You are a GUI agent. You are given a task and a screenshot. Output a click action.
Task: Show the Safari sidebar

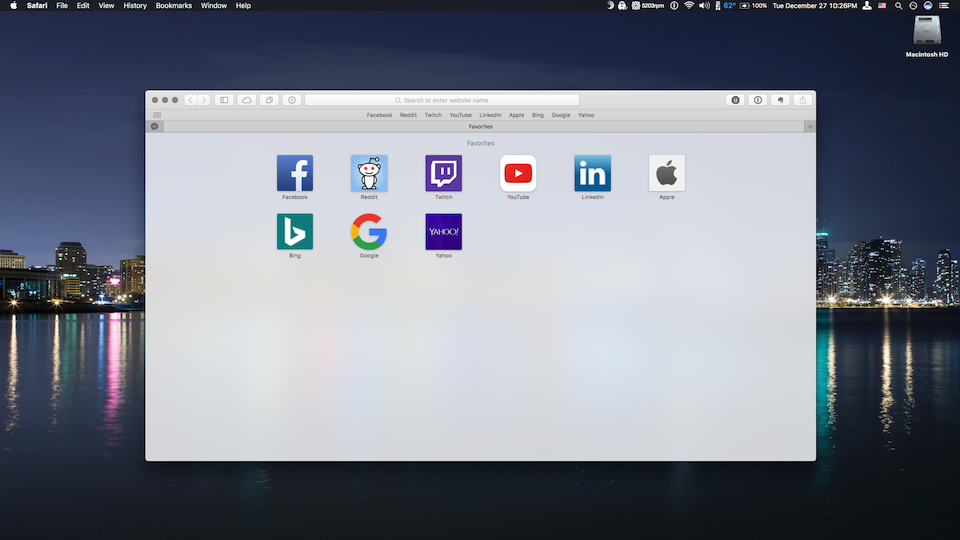224,100
